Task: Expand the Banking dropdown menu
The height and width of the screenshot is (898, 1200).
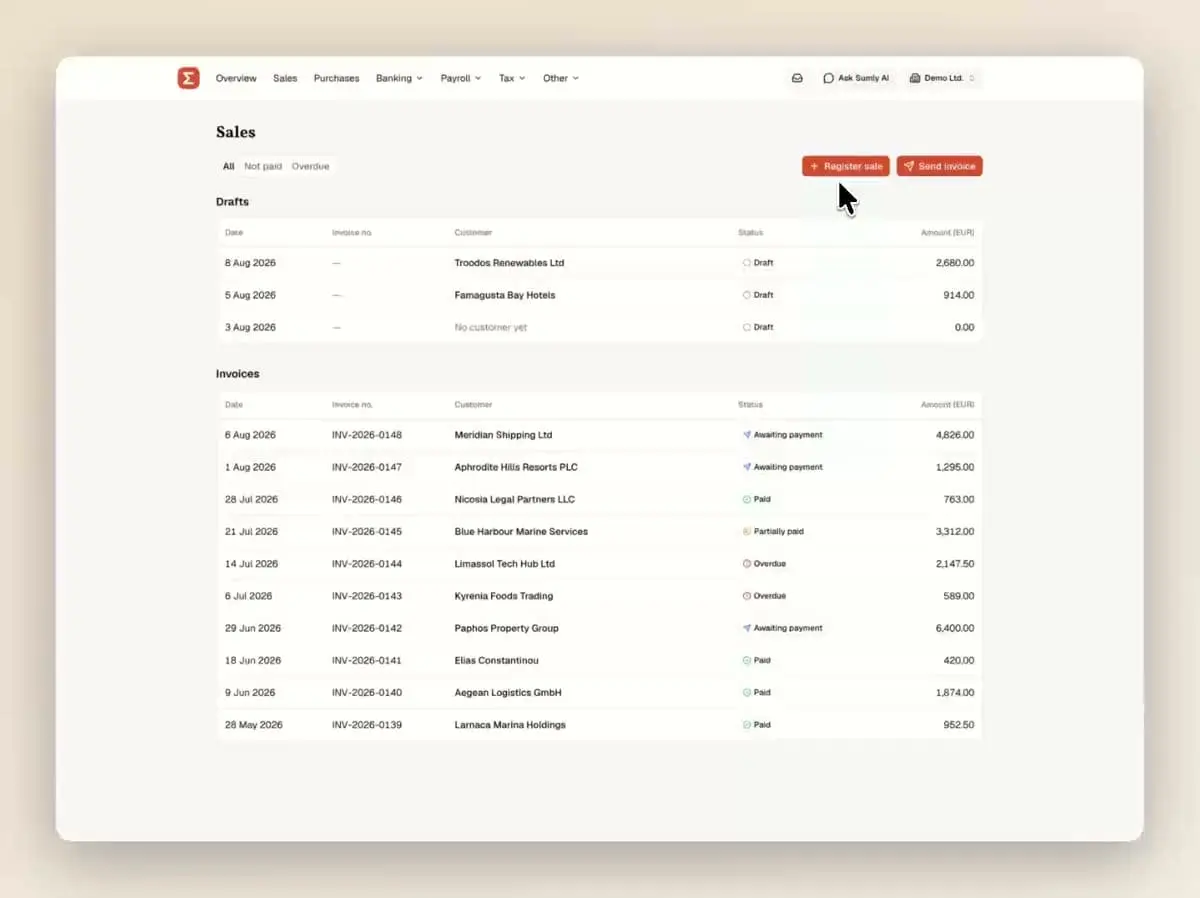Action: 399,78
